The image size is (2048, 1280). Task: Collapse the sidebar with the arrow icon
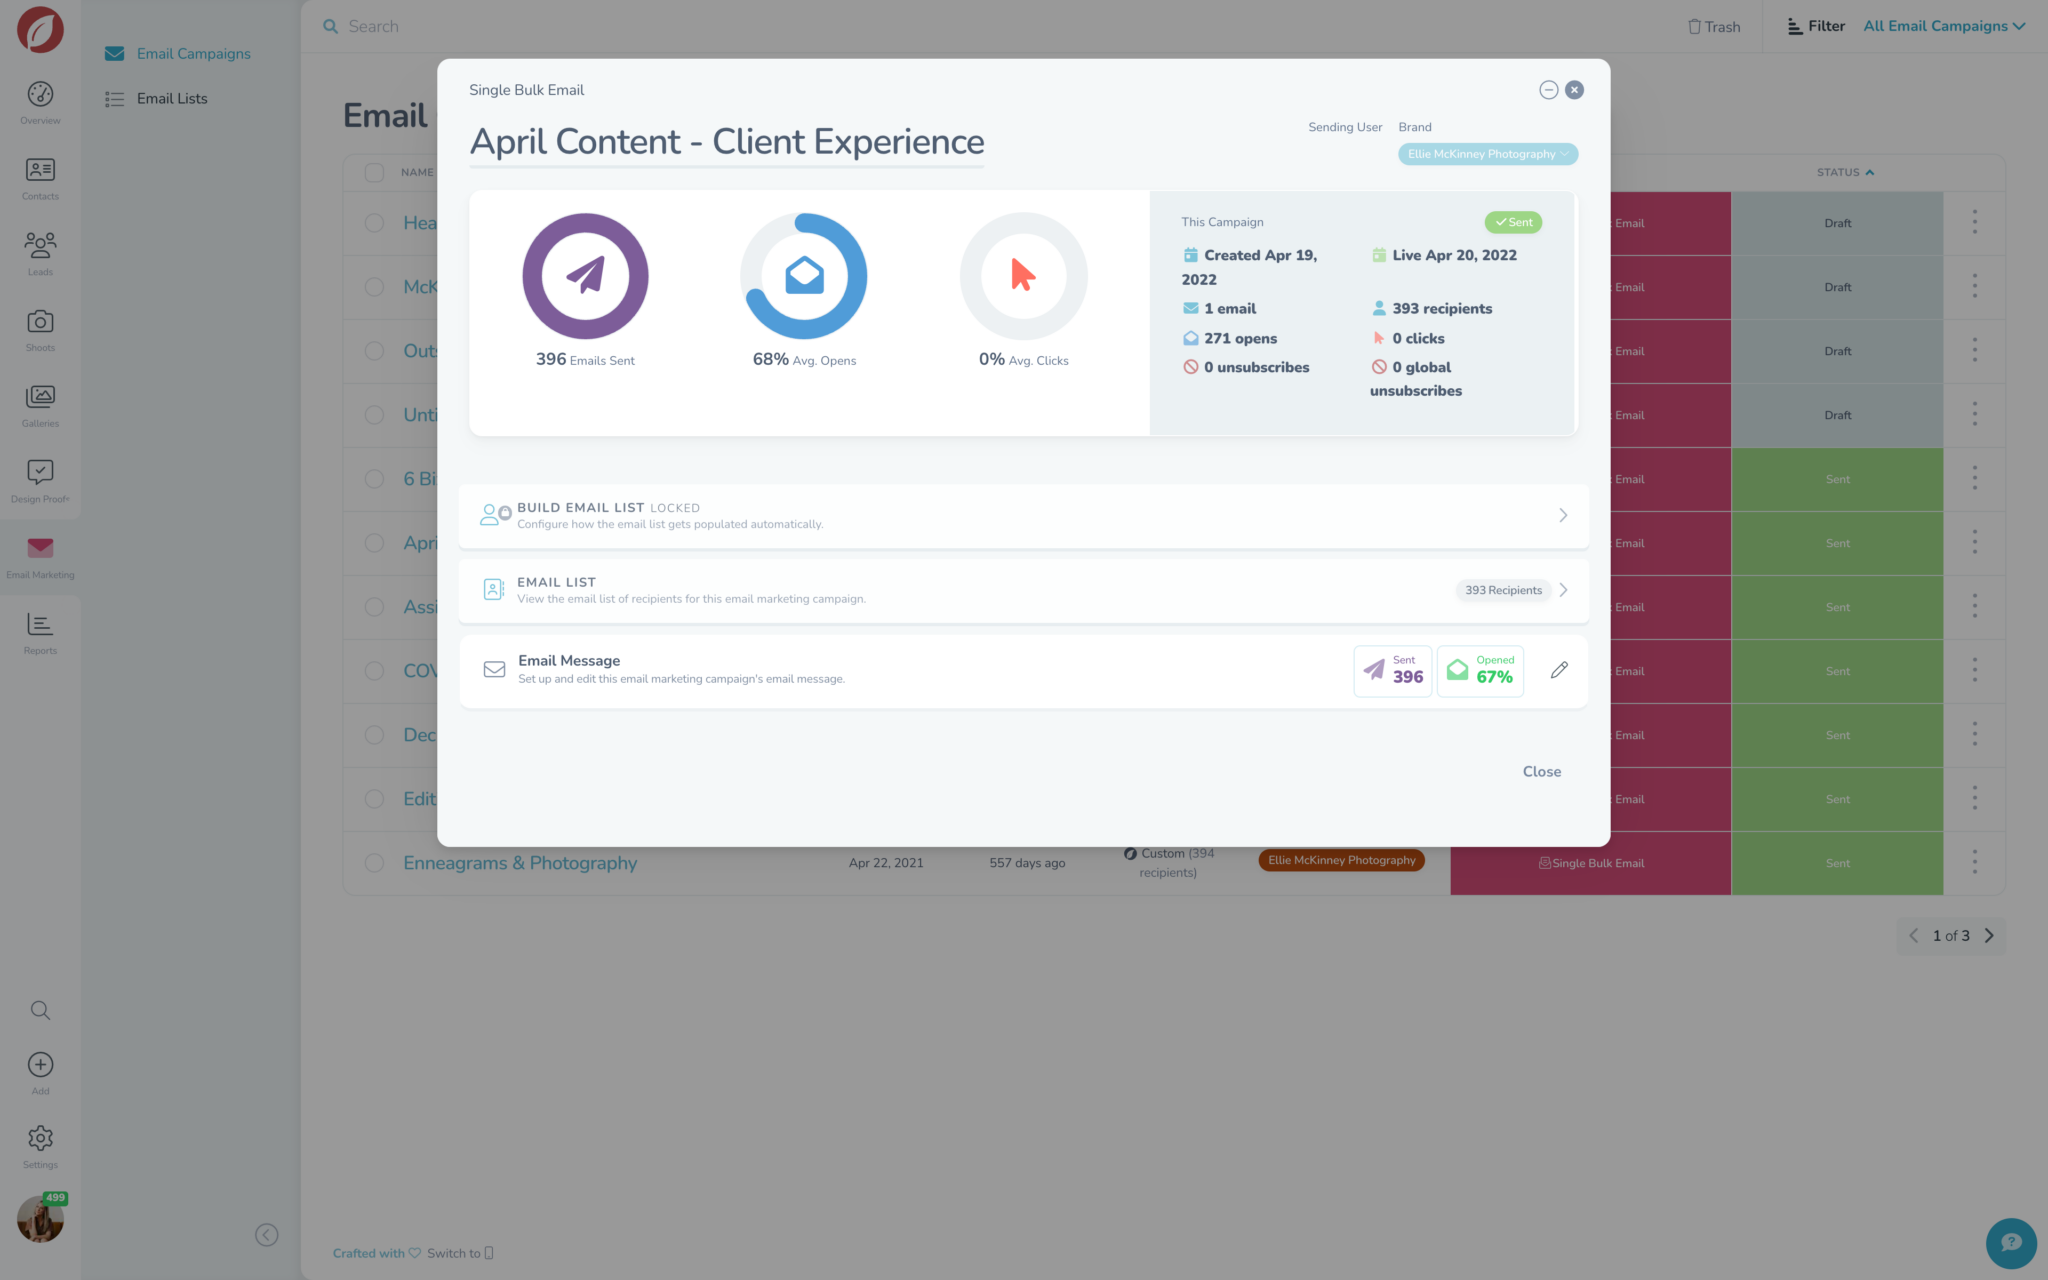click(266, 1235)
